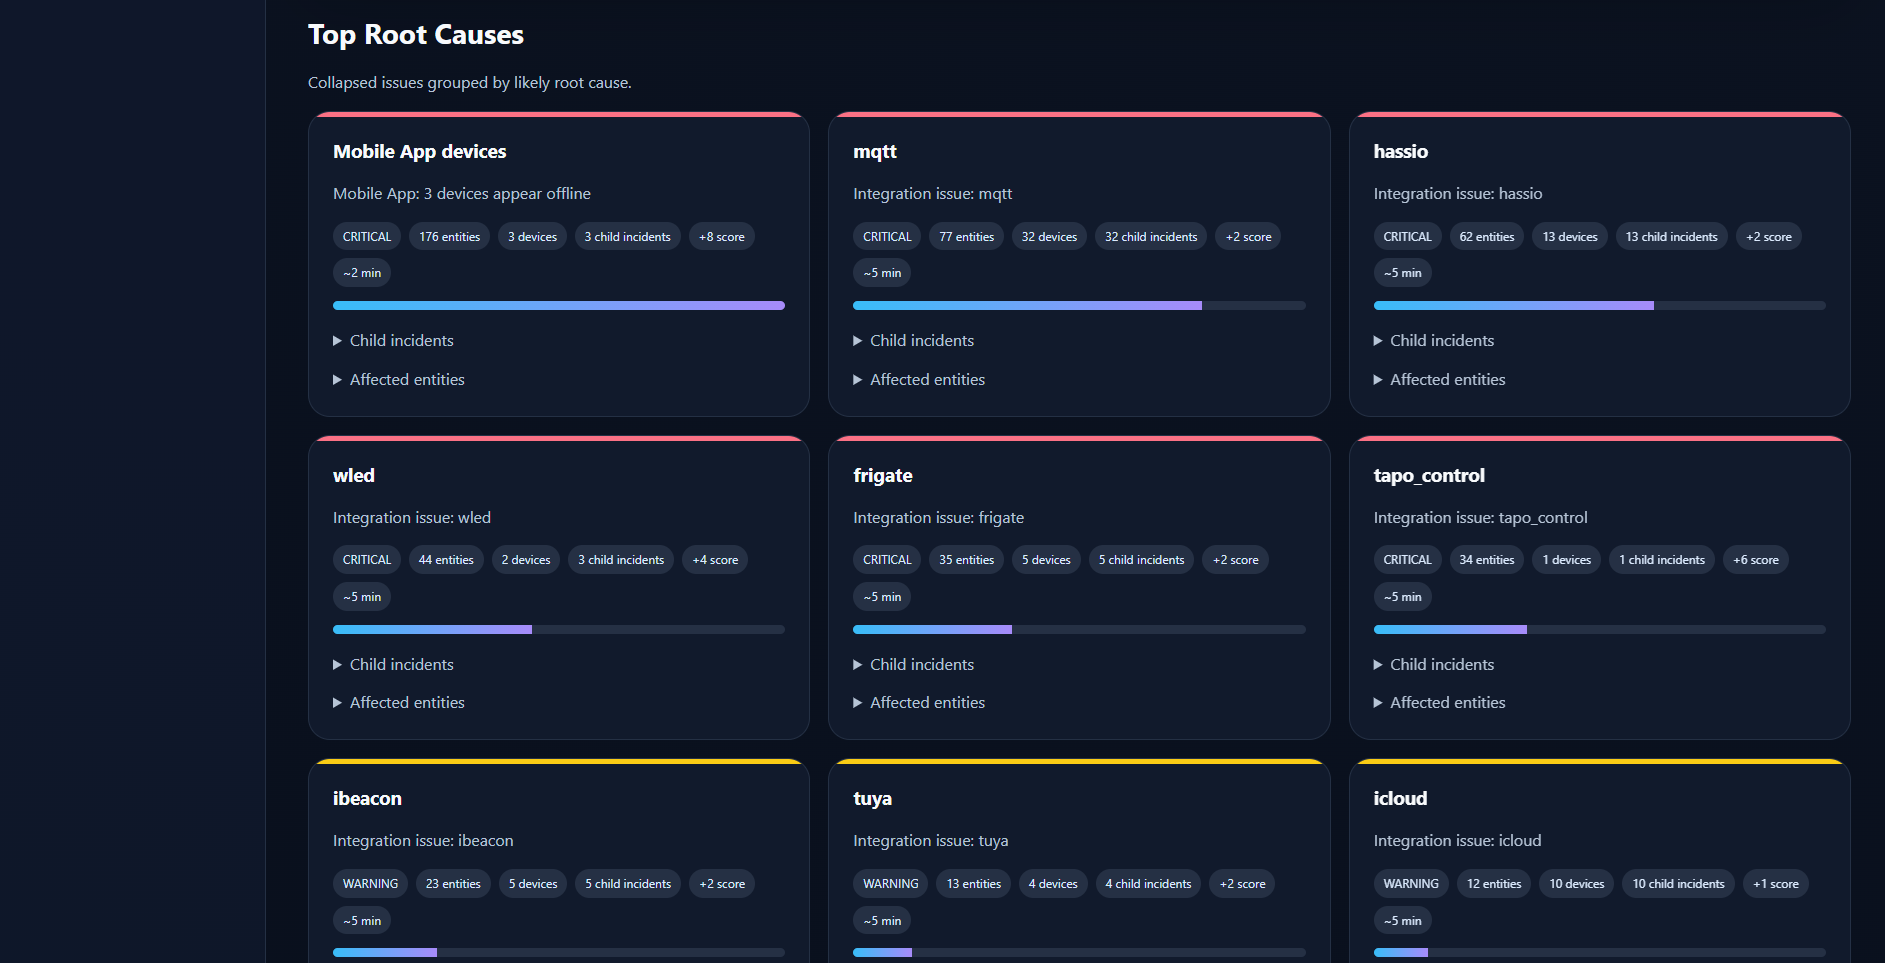
Task: Click the 44 entities badge
Action: [x=446, y=560]
